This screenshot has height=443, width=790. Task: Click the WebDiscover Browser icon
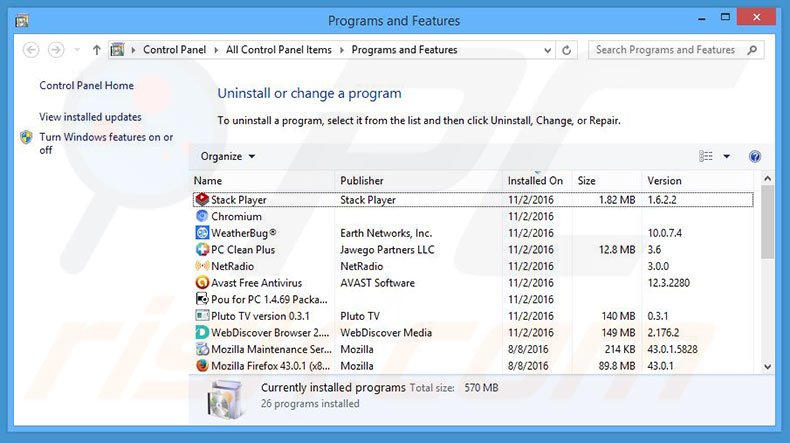tap(202, 333)
